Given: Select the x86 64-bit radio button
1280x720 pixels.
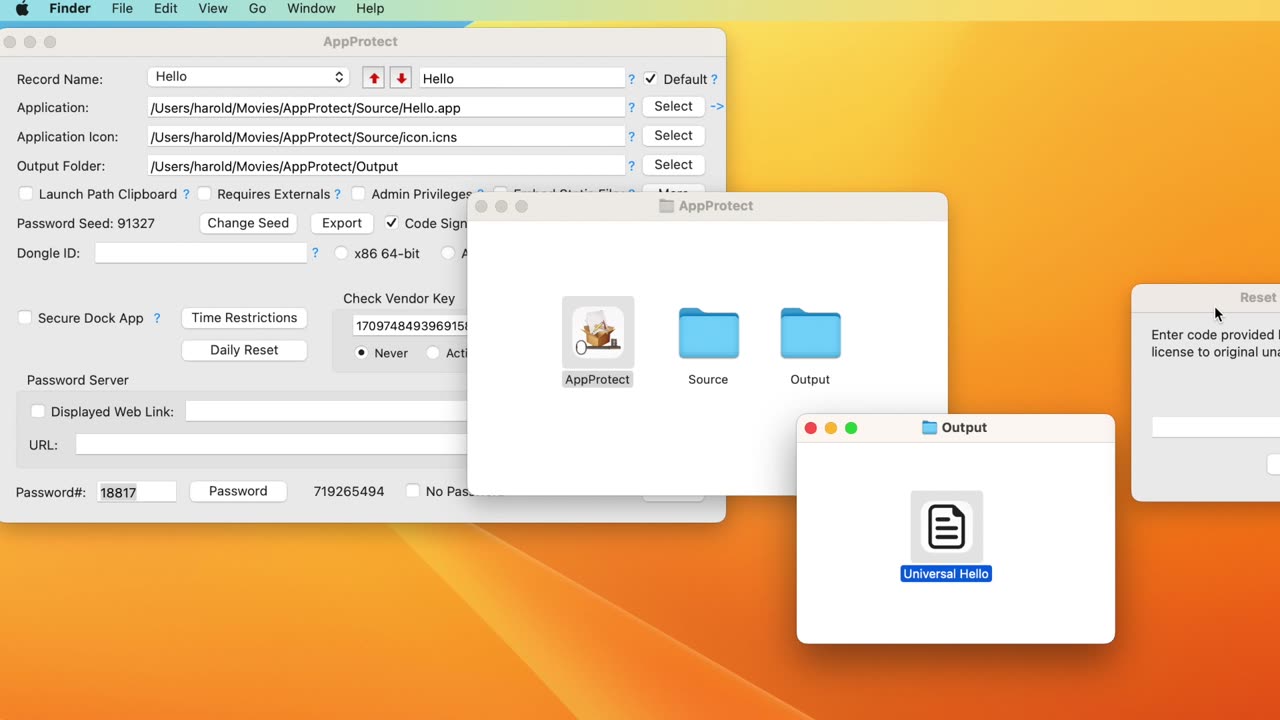Looking at the screenshot, I should pos(342,253).
